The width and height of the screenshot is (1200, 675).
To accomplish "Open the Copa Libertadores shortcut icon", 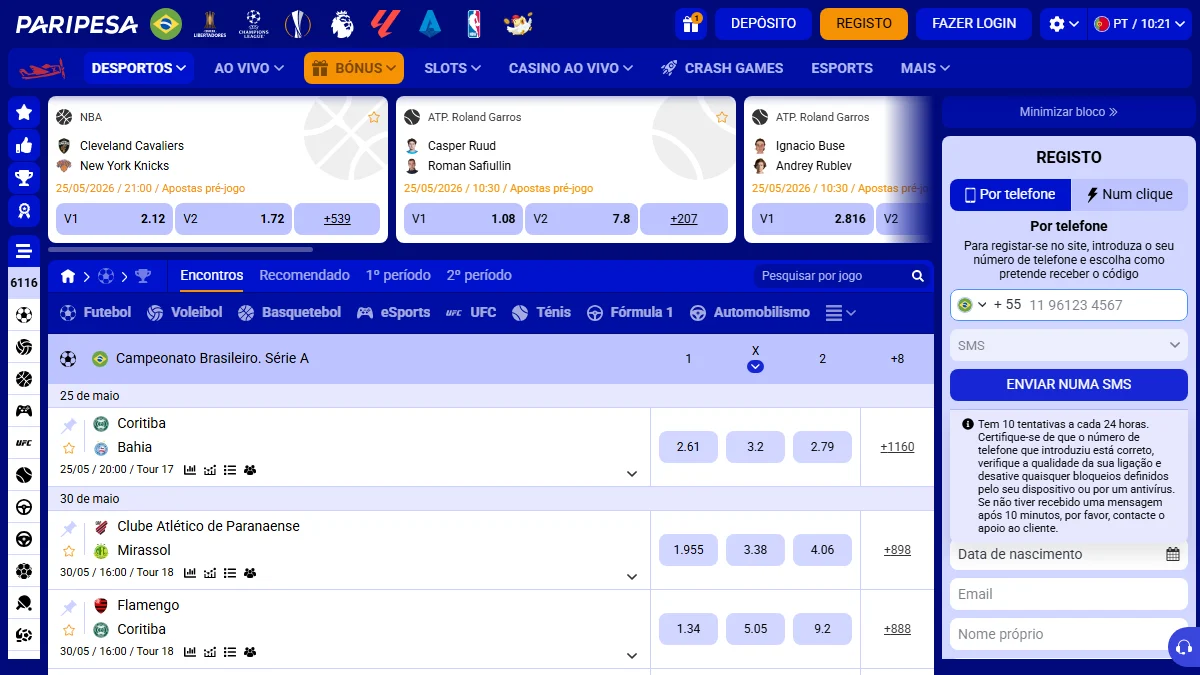I will [x=210, y=23].
